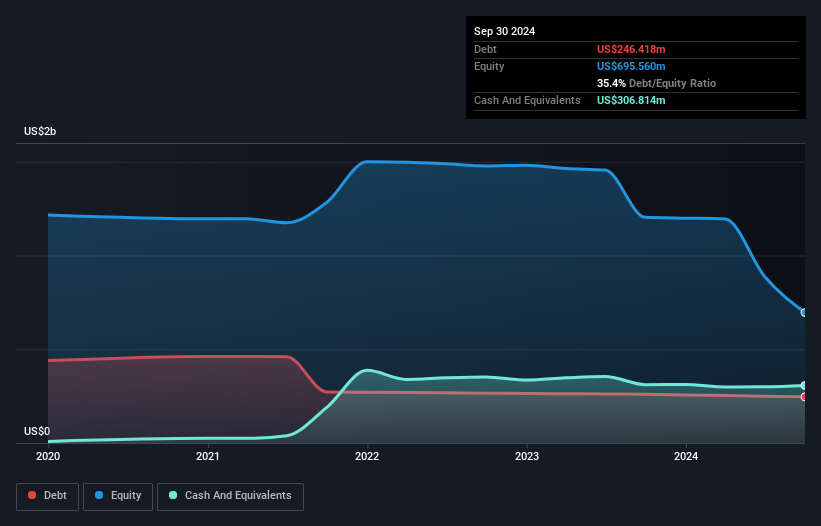Click the blue Equity legend dot
Image resolution: width=821 pixels, height=526 pixels.
[x=99, y=495]
